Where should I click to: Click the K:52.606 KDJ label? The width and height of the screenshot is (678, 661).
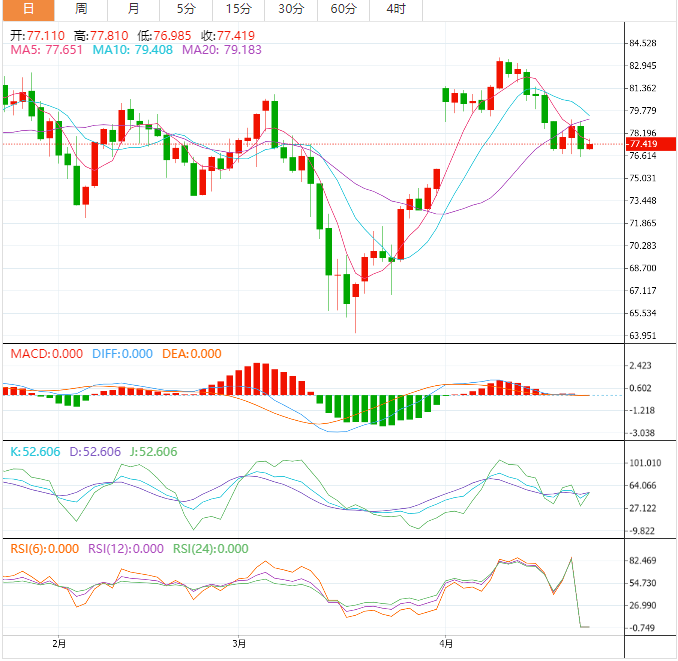(34, 452)
